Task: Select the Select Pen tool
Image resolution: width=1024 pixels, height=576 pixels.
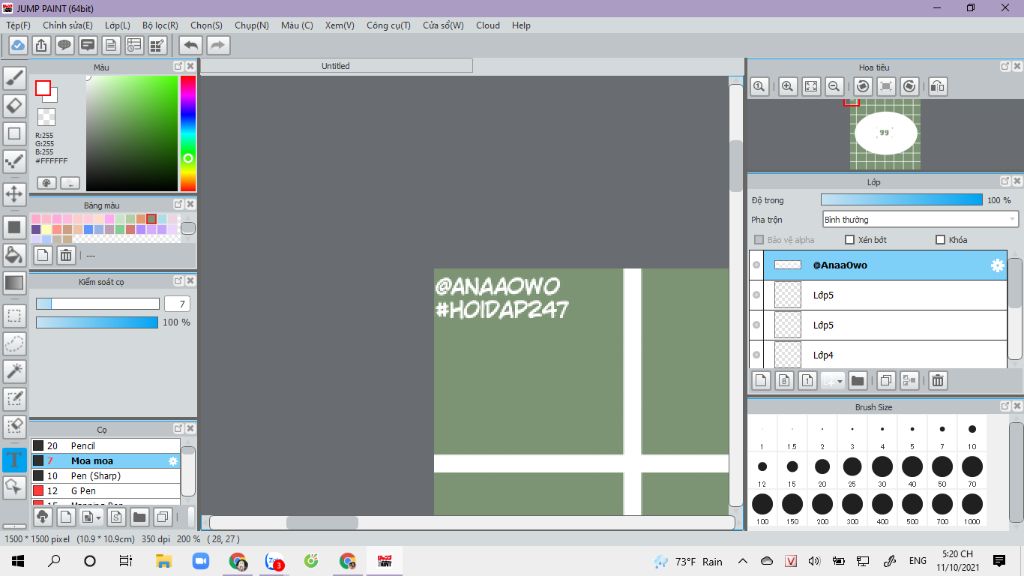Action: [14, 398]
